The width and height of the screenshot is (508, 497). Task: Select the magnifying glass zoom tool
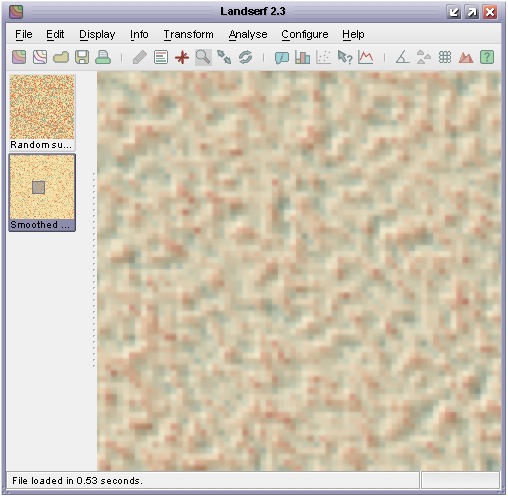tap(203, 57)
